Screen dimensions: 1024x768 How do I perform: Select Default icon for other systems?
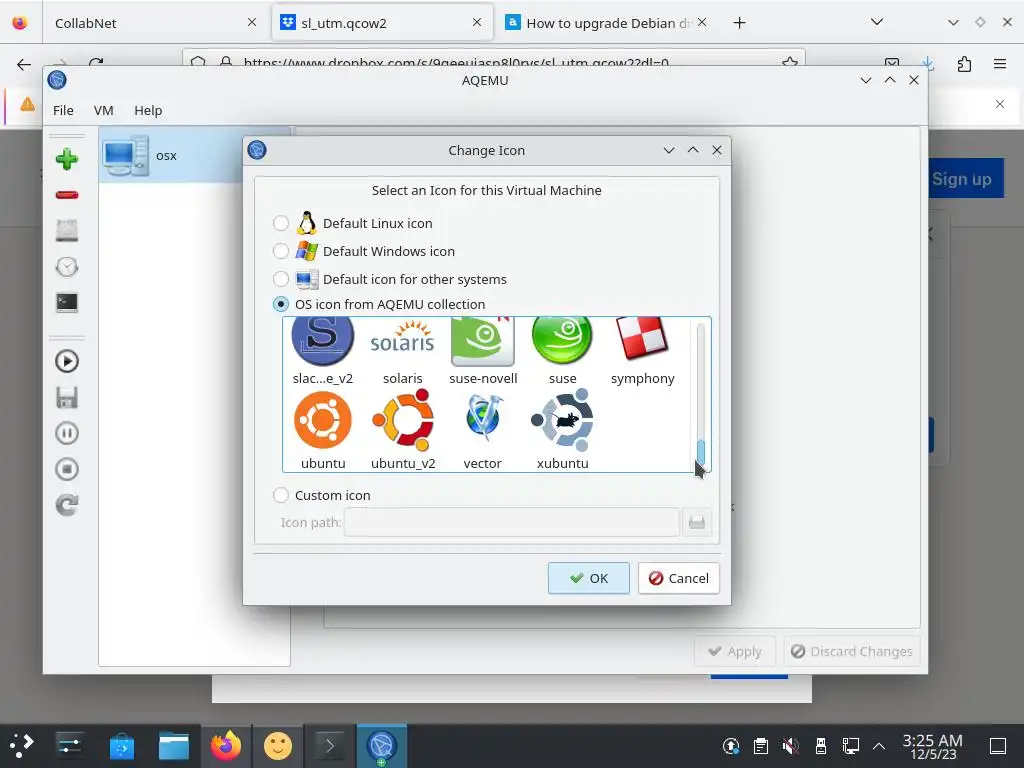(x=281, y=280)
